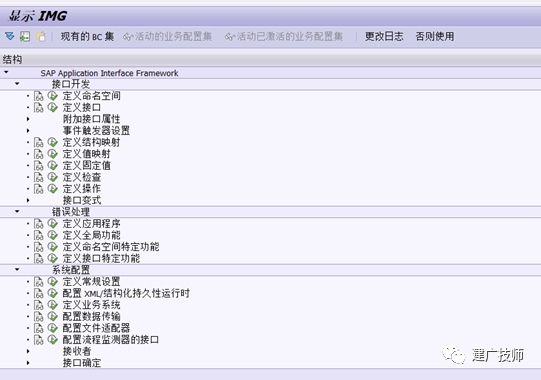Execute activity icon for 定义常规设置
Viewport: 541px width, 380px height.
coord(52,282)
